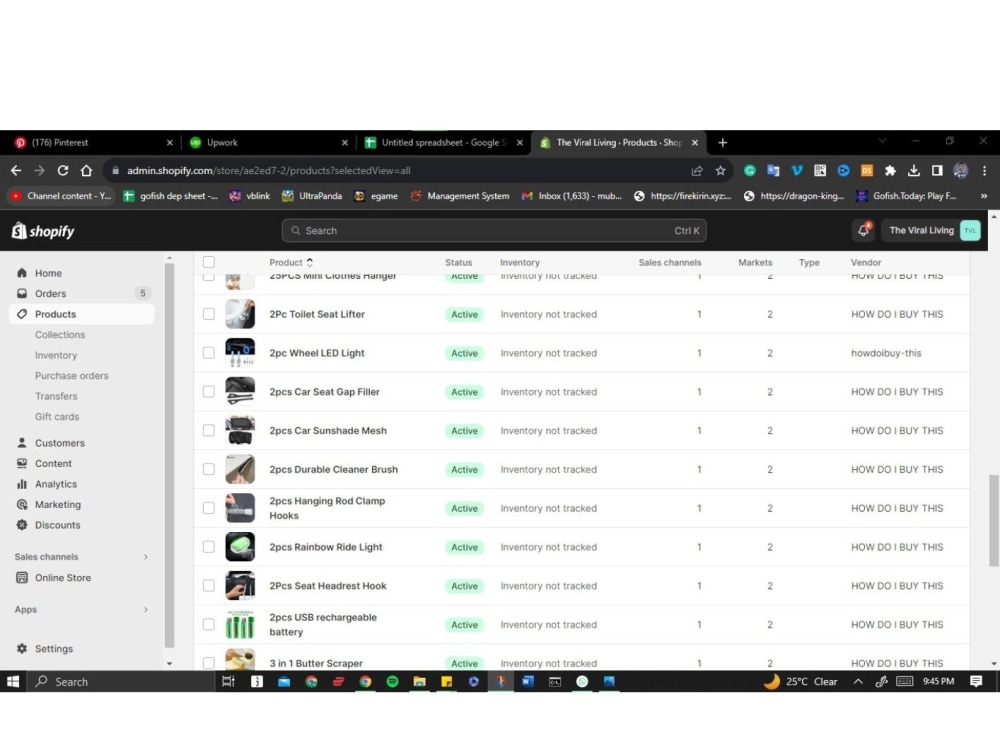Switch to the Untitled spreadsheet tab

[x=440, y=142]
